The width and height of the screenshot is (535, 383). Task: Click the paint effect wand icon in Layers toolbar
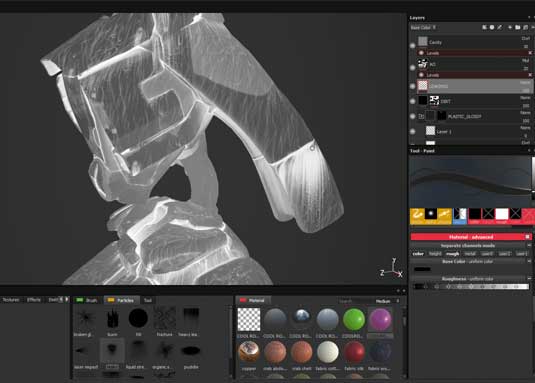point(500,27)
